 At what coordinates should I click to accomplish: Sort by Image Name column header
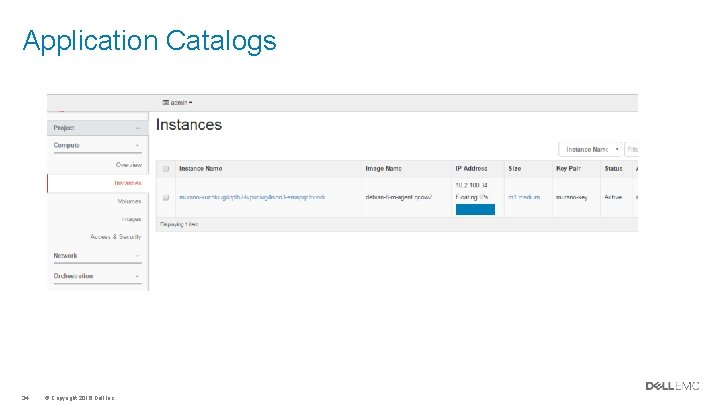coord(383,169)
